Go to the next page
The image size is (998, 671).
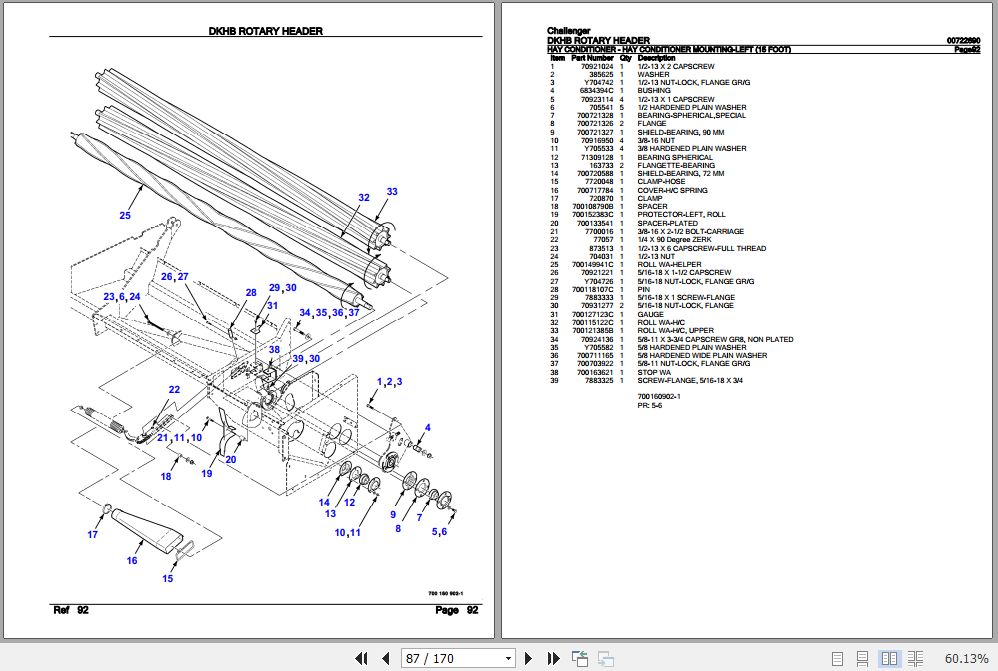(528, 658)
